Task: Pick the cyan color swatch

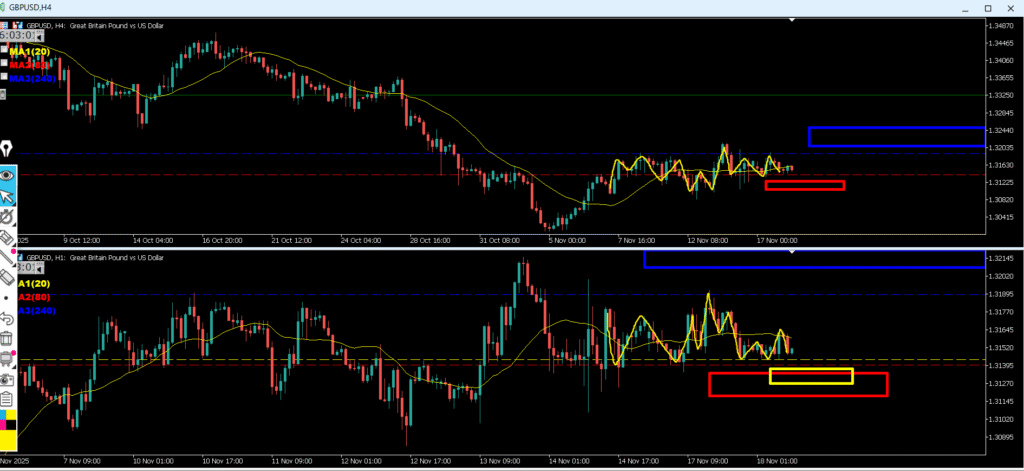Action: tap(4, 415)
